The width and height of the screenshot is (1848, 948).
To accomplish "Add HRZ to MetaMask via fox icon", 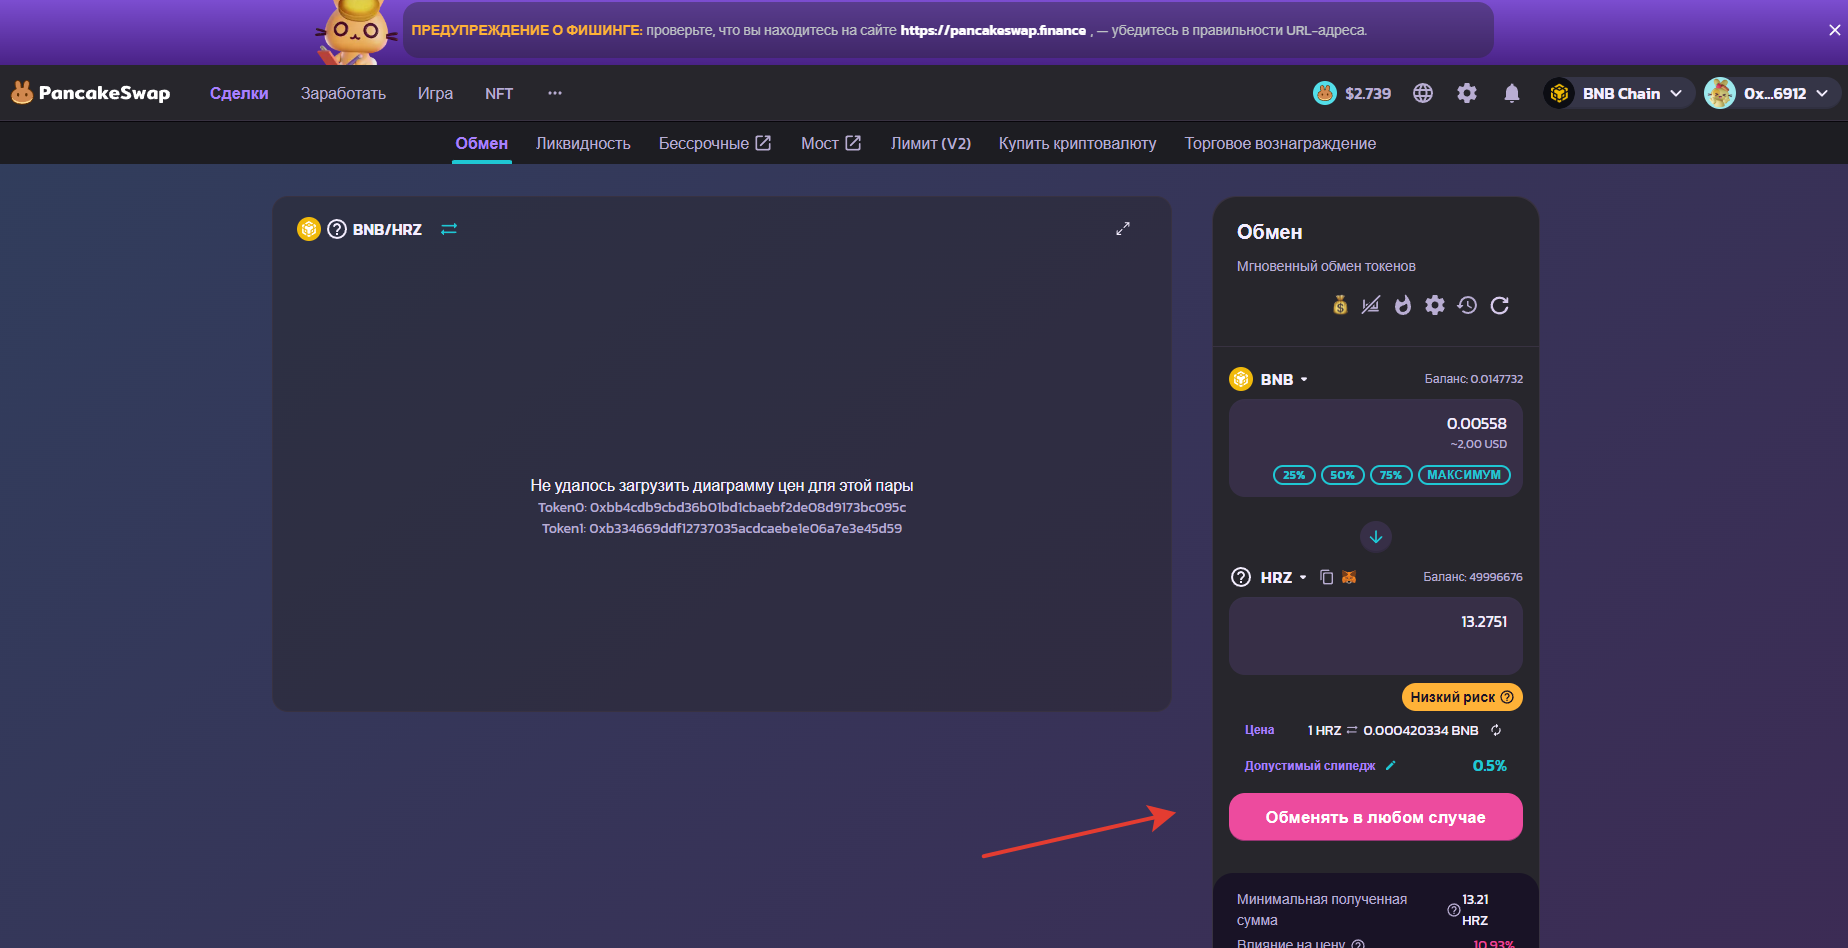I will 1349,577.
